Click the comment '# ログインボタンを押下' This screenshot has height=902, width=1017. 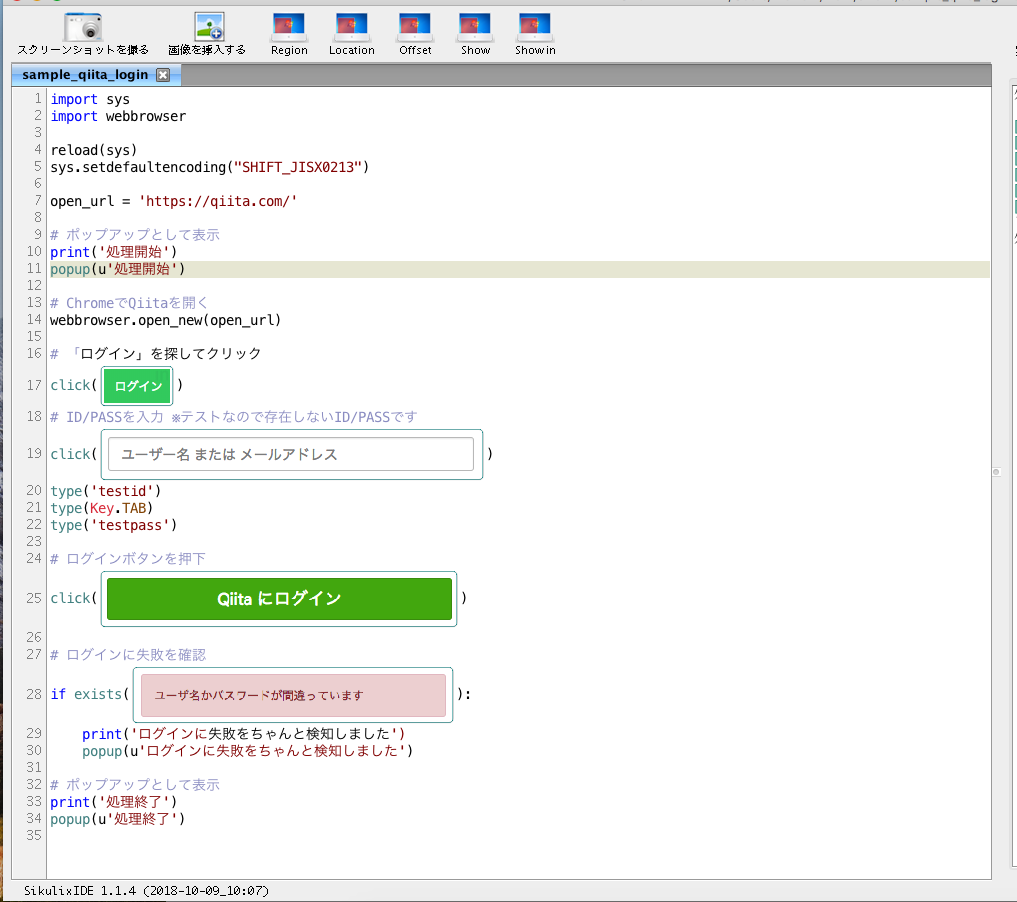(x=128, y=558)
